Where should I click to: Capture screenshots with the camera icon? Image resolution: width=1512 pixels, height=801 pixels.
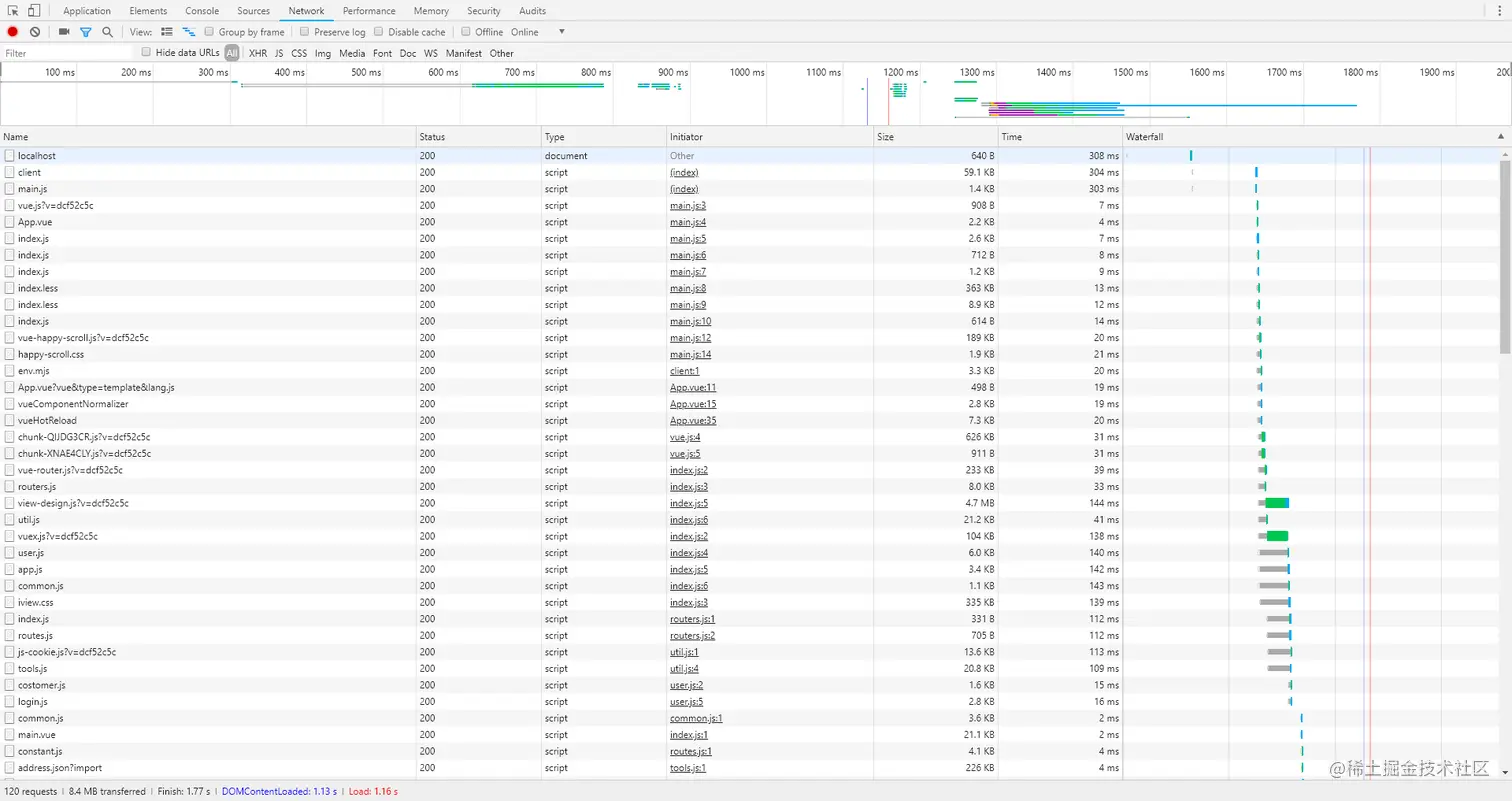click(x=64, y=32)
